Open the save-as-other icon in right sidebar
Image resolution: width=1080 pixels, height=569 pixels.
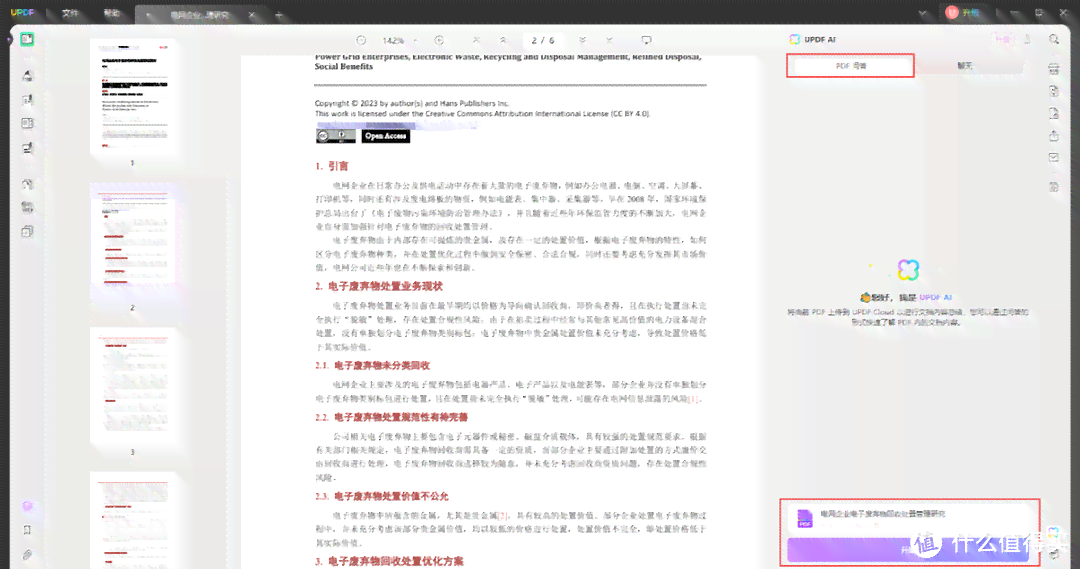coord(1054,187)
